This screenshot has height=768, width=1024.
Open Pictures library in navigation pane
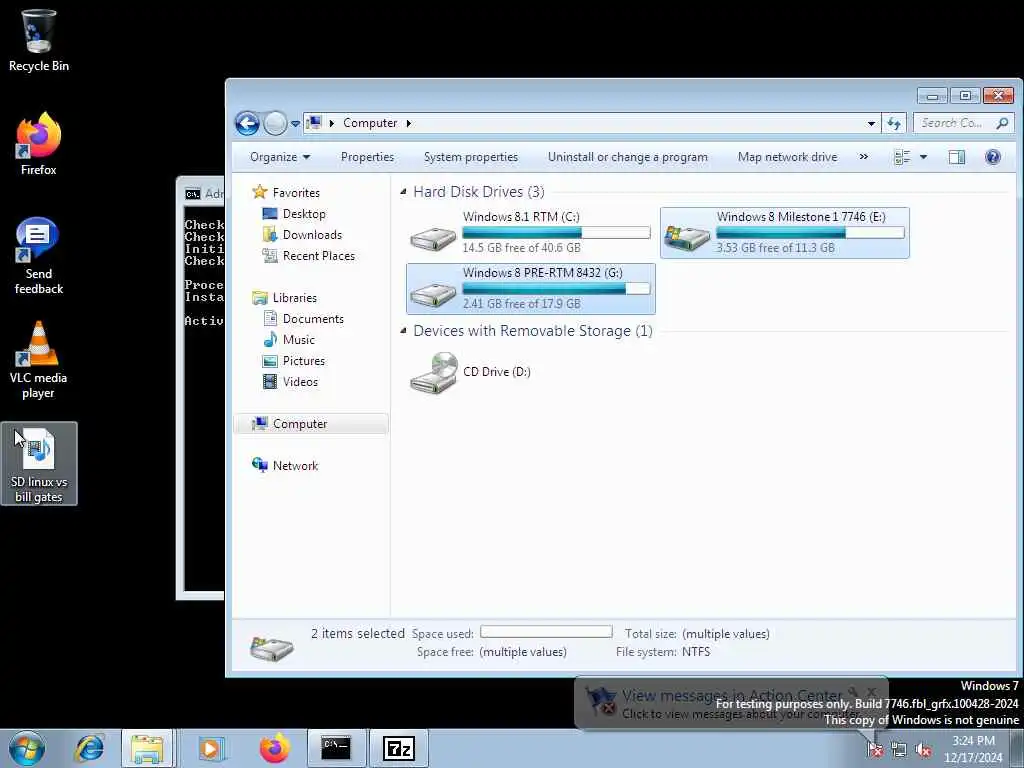pos(294,360)
